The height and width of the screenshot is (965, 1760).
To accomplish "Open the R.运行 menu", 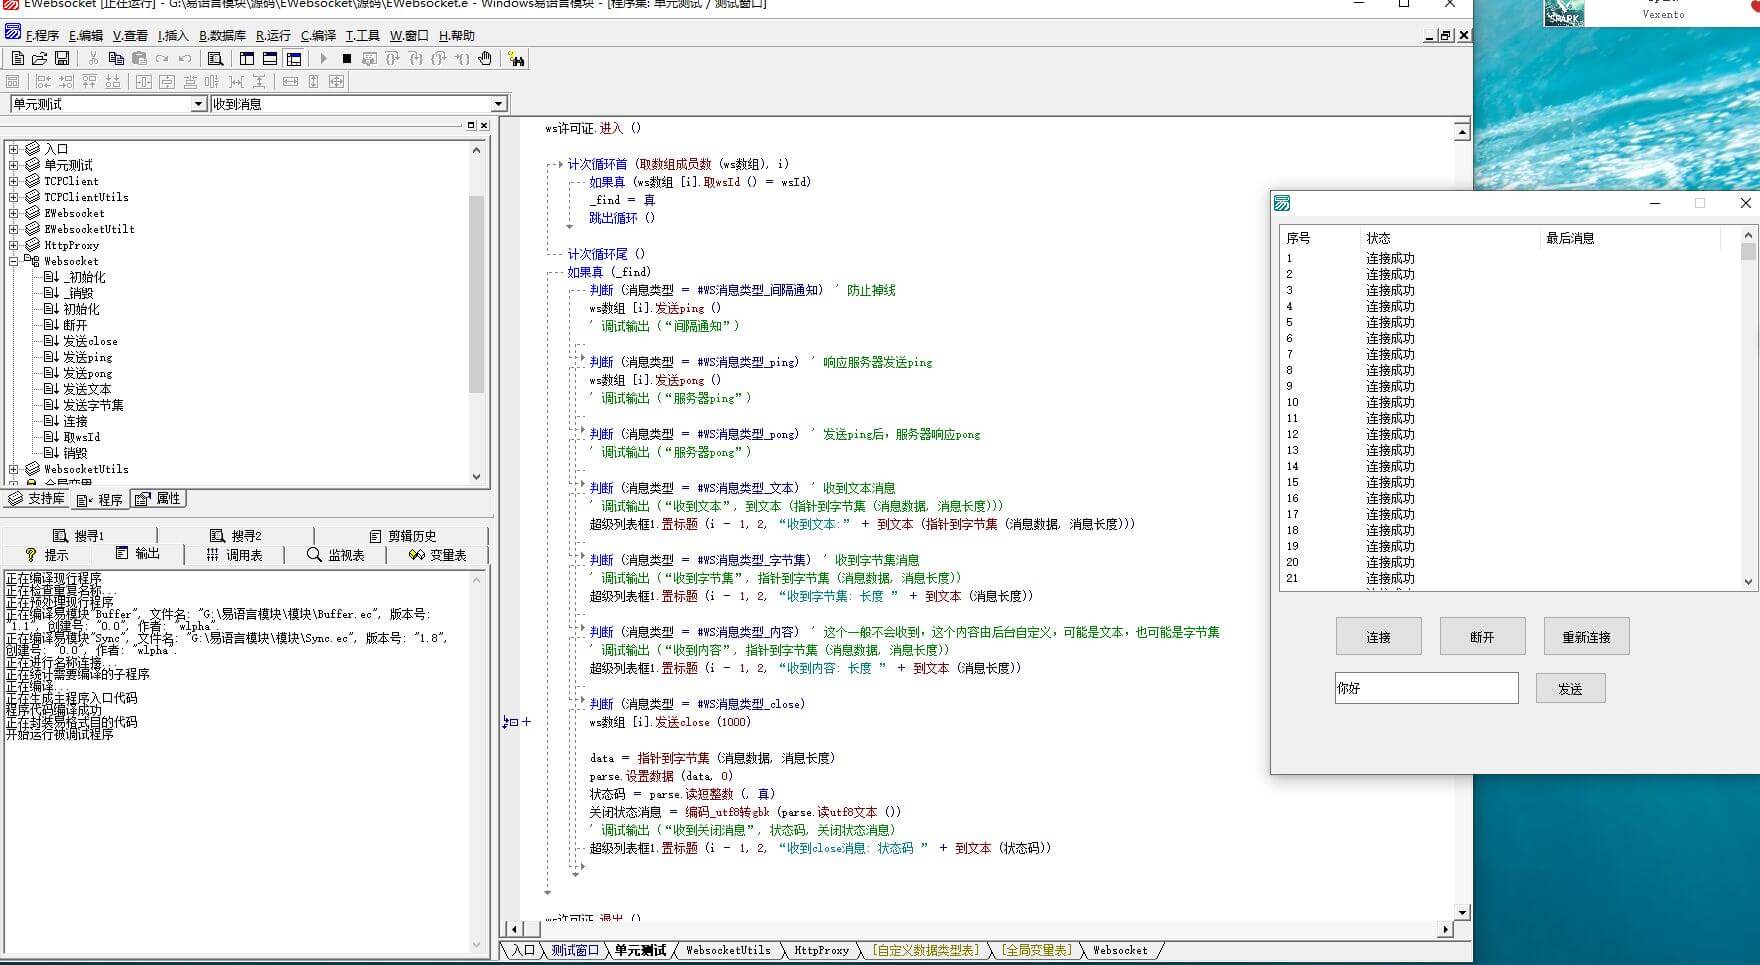I will click(x=273, y=35).
